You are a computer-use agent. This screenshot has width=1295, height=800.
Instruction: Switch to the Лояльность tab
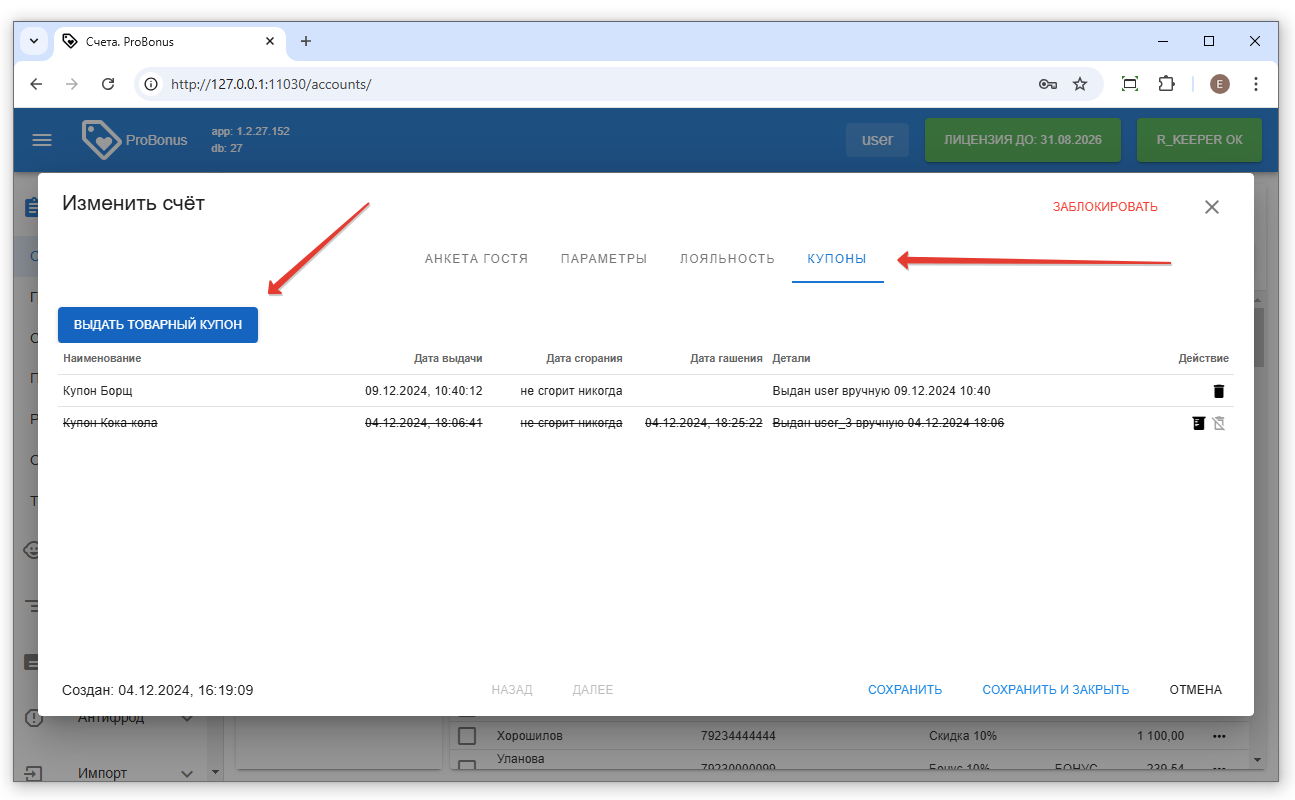(x=727, y=259)
